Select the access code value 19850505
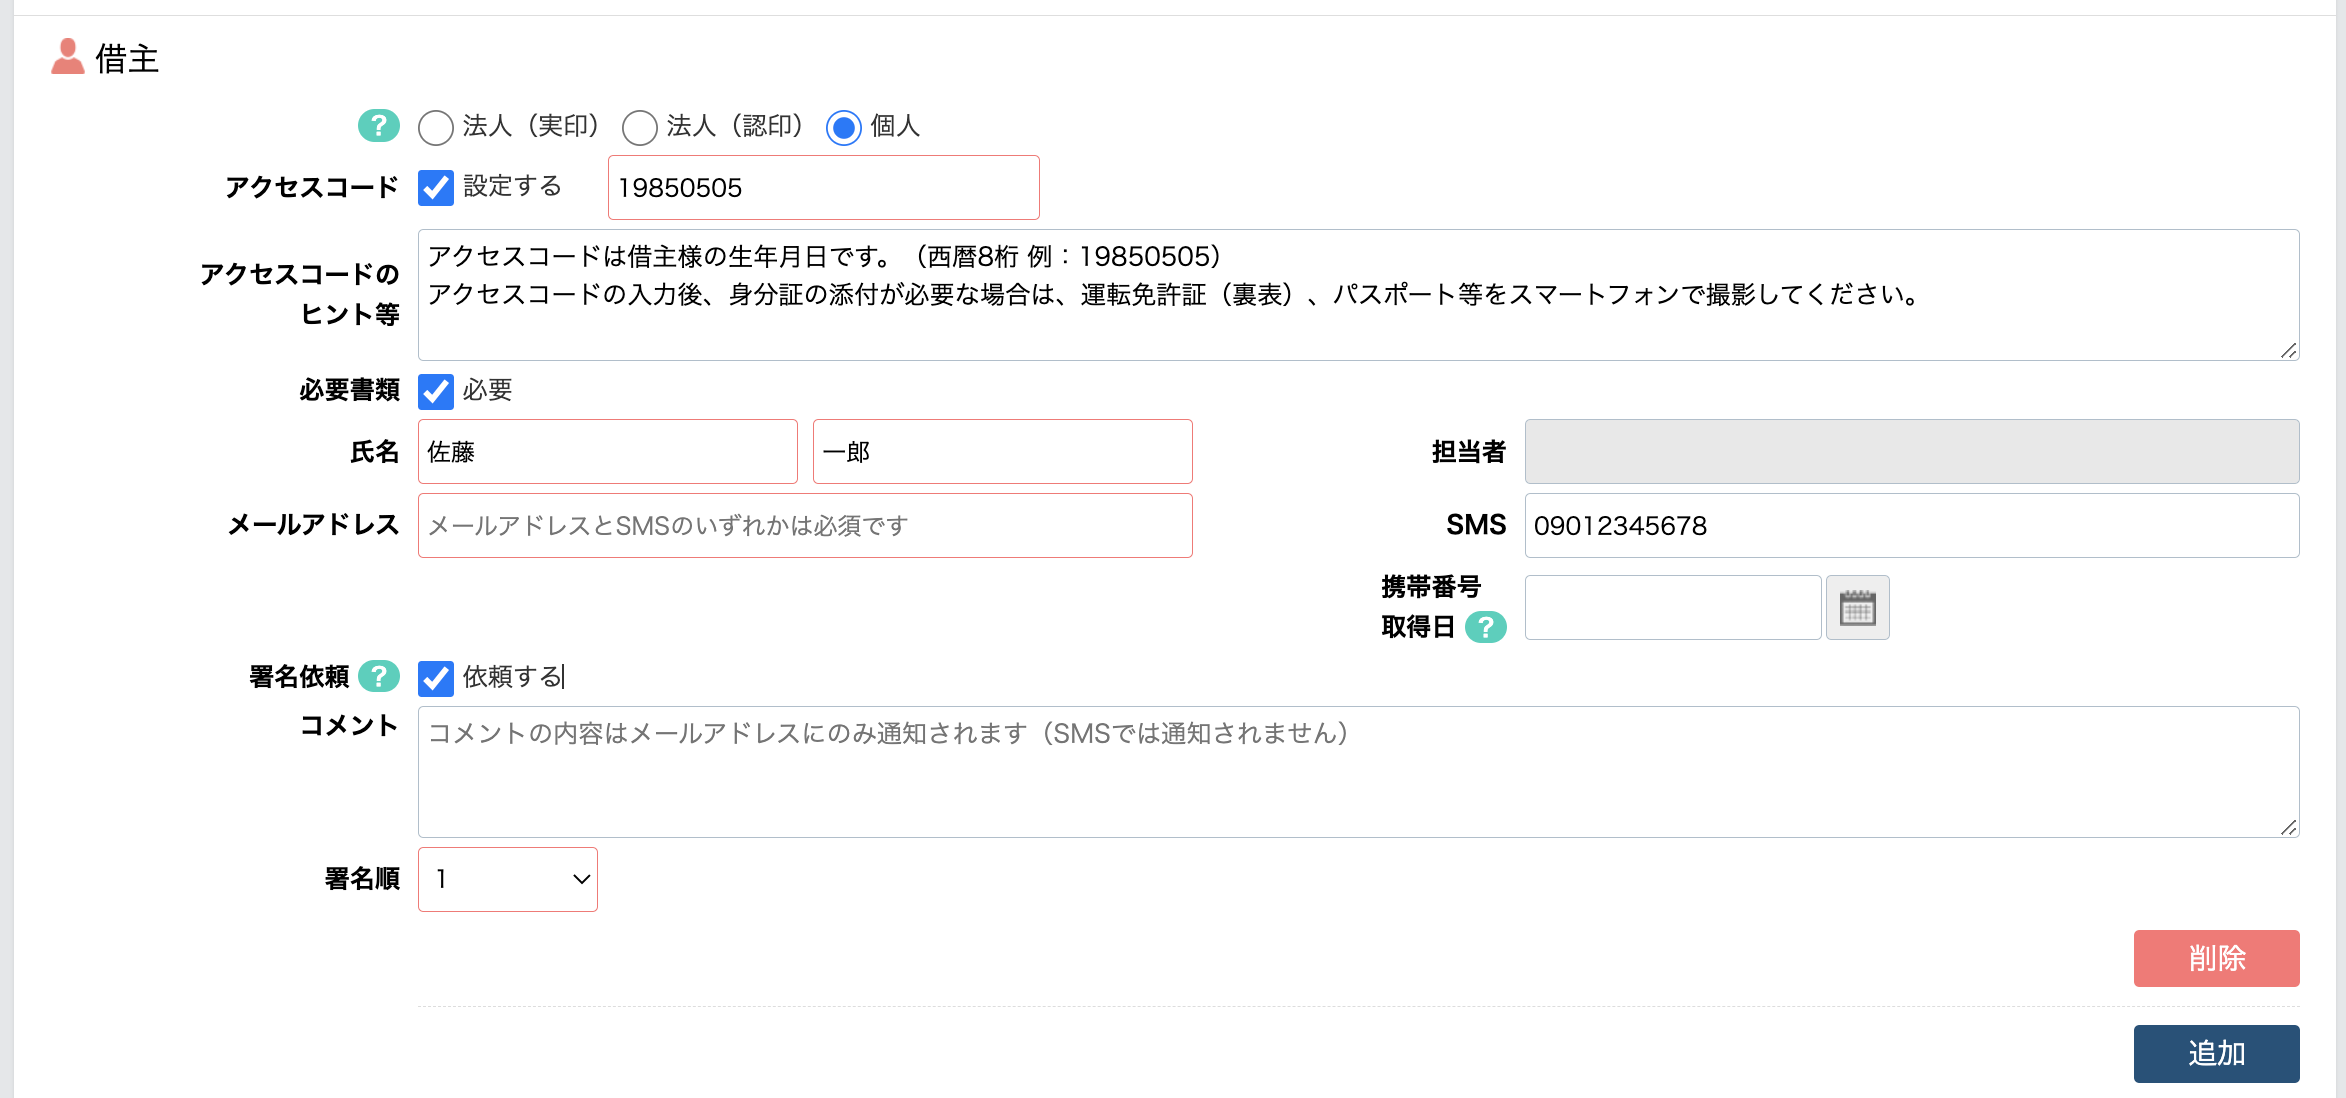Image resolution: width=2346 pixels, height=1098 pixels. [x=823, y=188]
